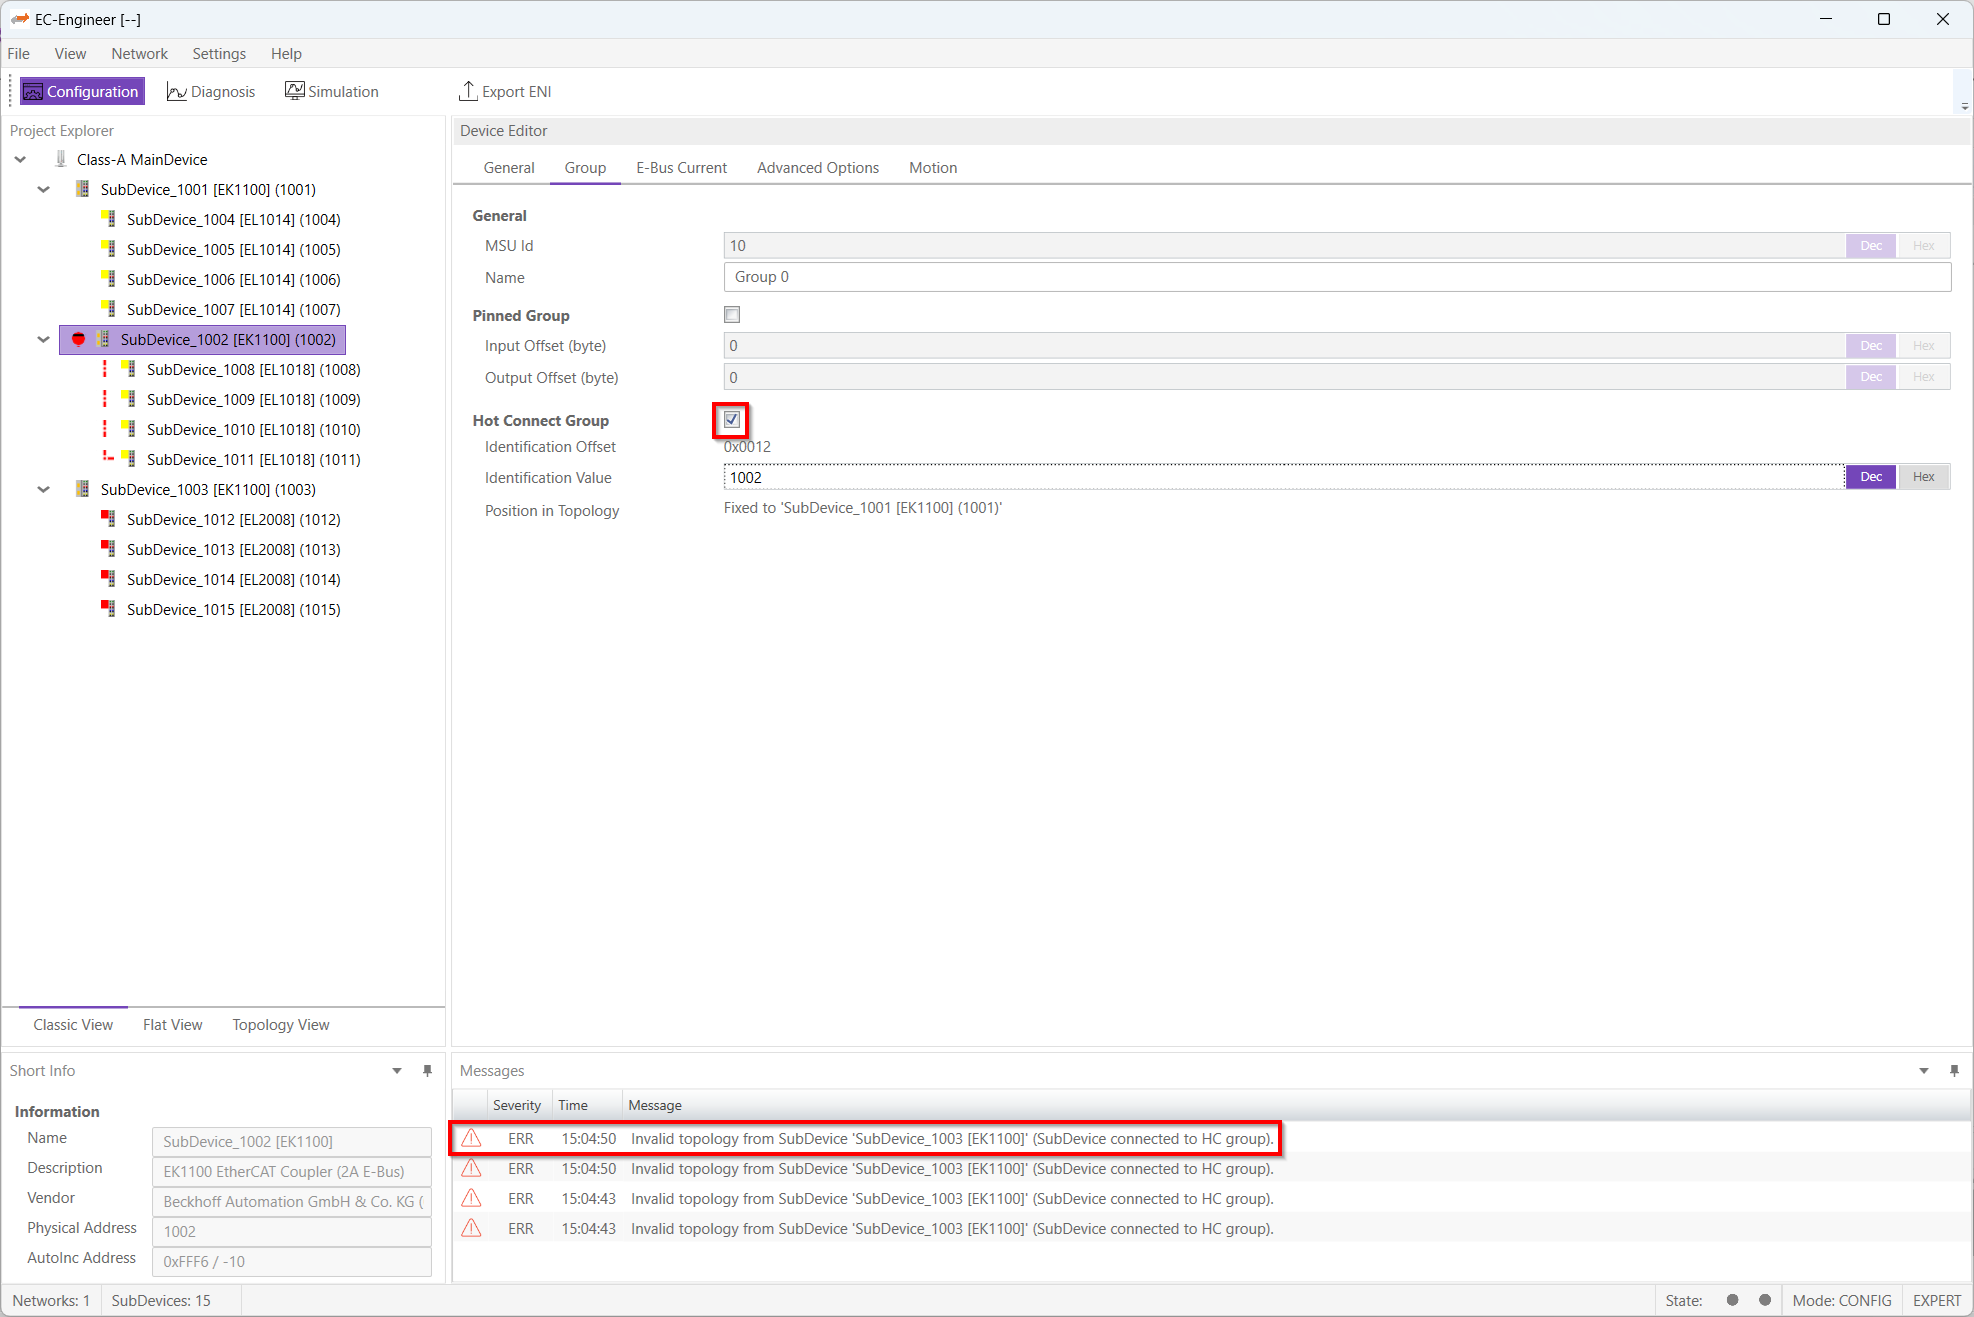Image resolution: width=1974 pixels, height=1317 pixels.
Task: Enable the Pinned Group checkbox
Action: coord(732,315)
